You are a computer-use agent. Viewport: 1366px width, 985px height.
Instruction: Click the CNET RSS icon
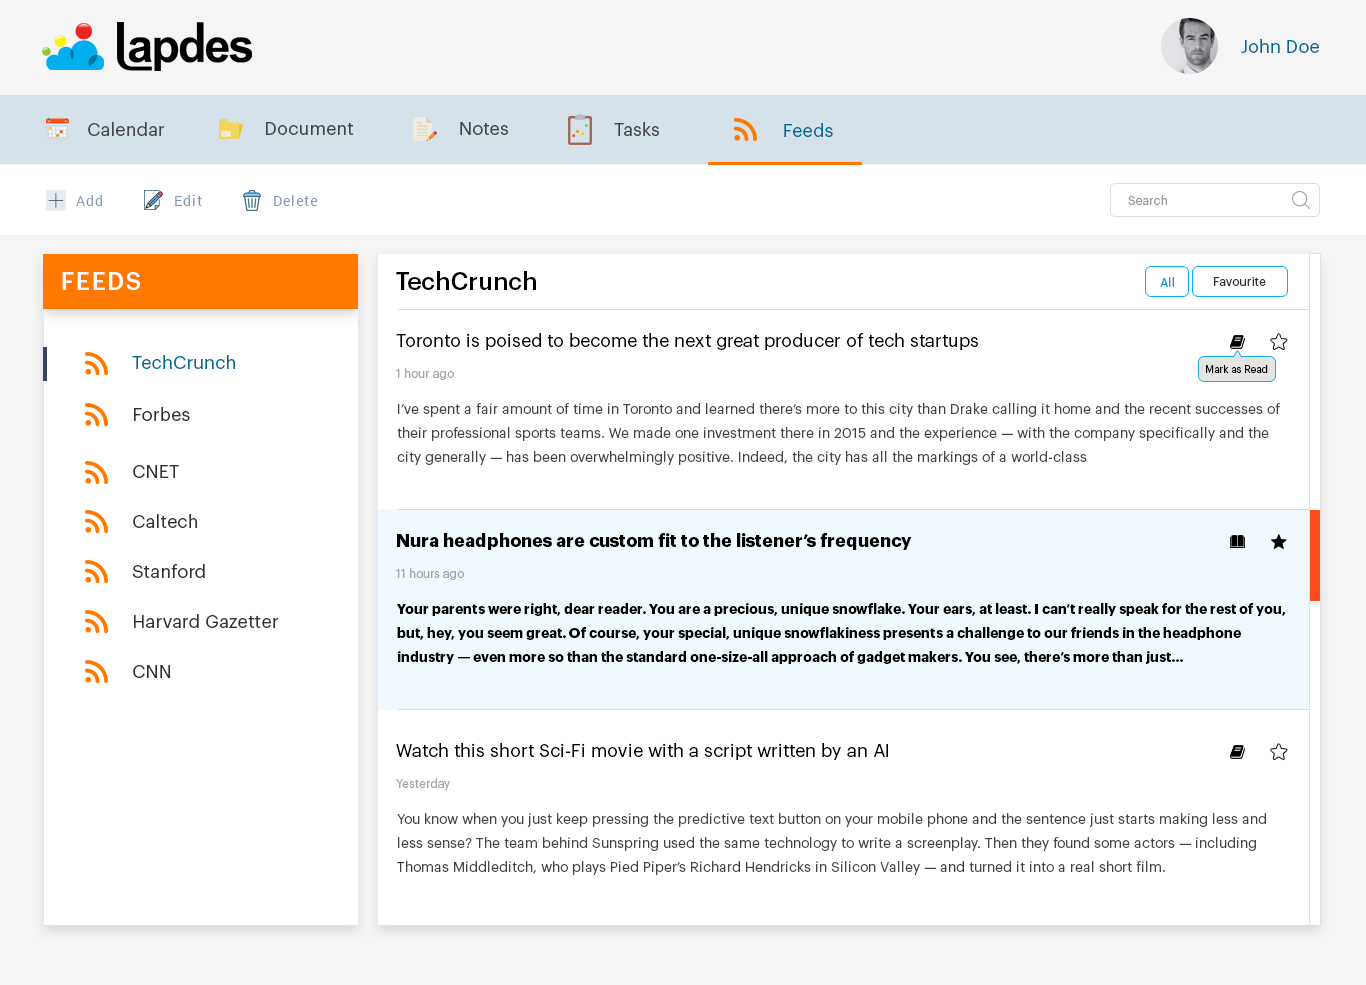(96, 472)
